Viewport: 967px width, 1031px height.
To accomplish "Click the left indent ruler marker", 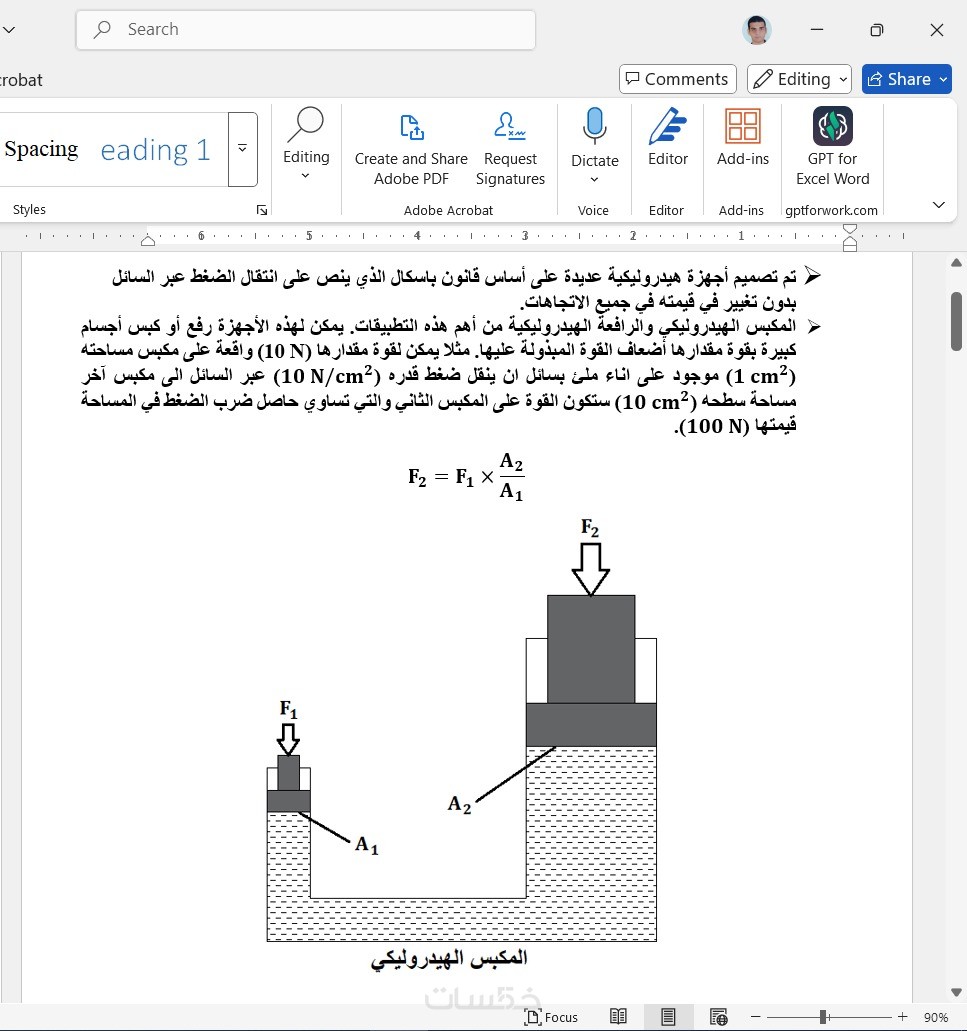I will click(x=148, y=241).
